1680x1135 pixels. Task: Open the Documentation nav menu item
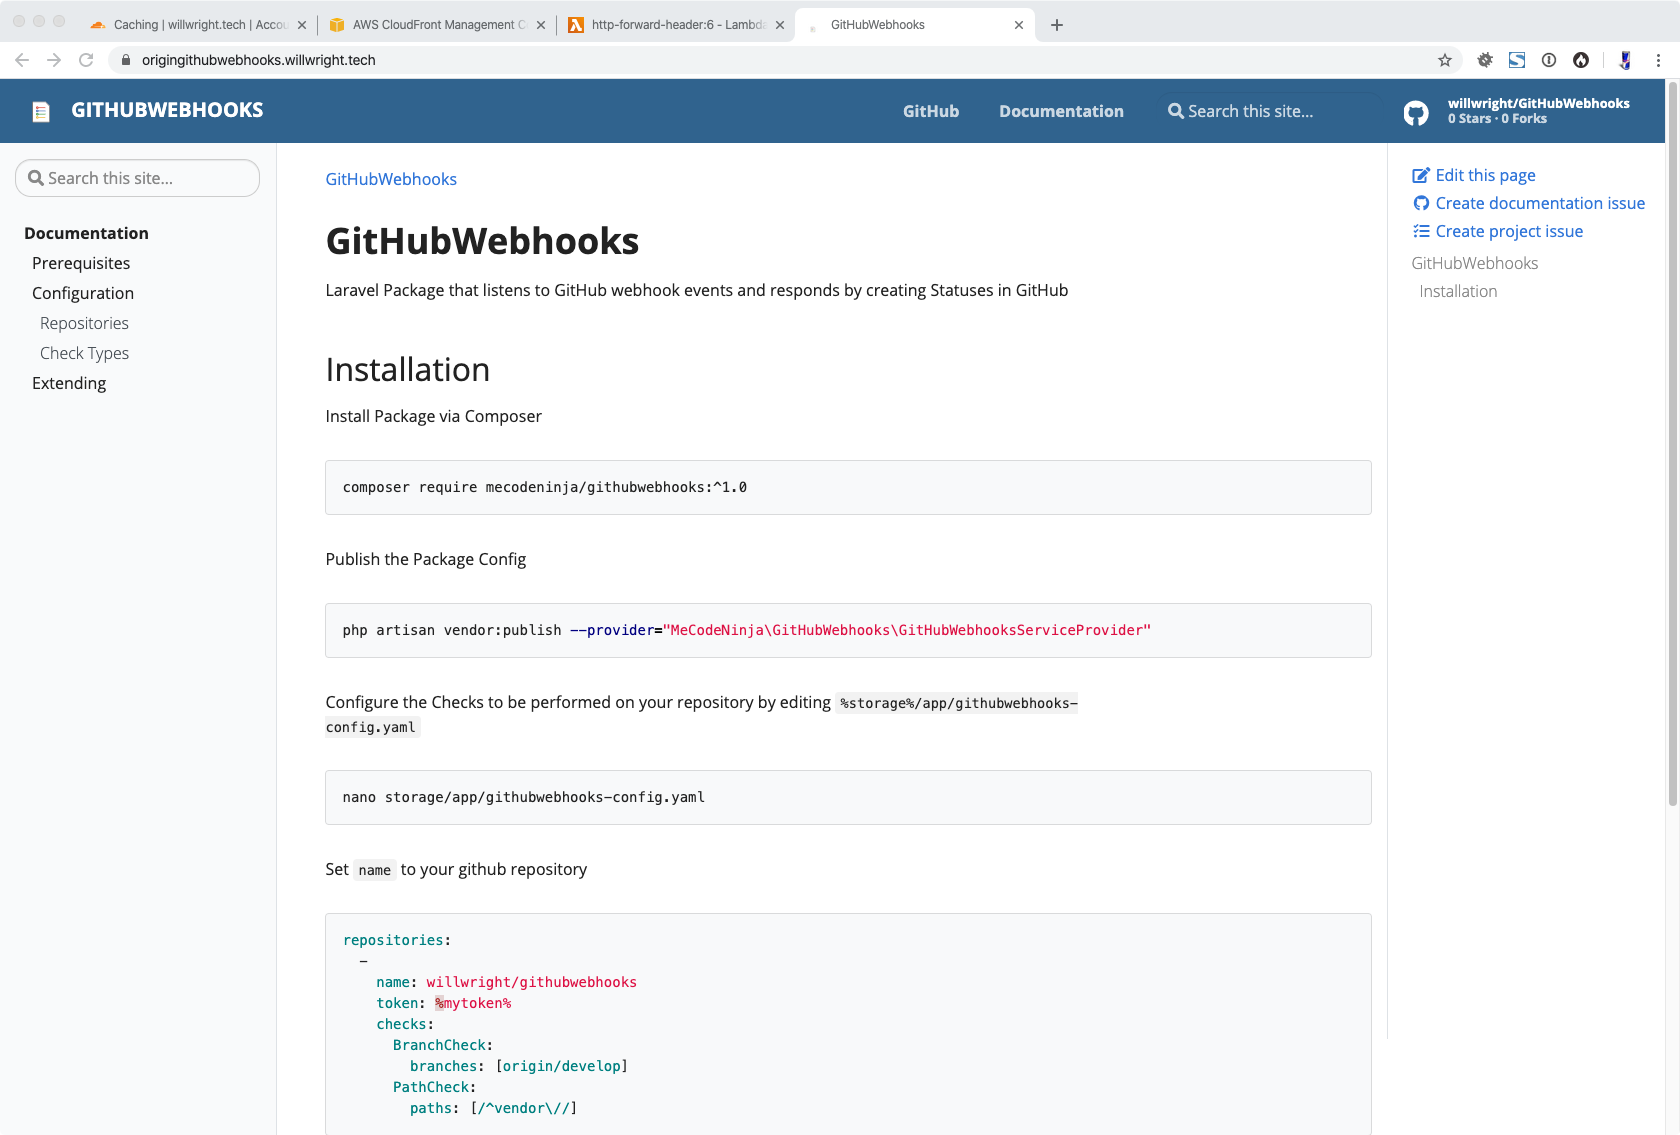pyautogui.click(x=1061, y=111)
